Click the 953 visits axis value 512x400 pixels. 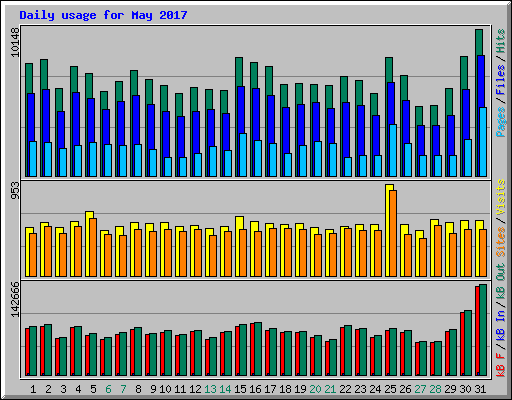[x=15, y=190]
